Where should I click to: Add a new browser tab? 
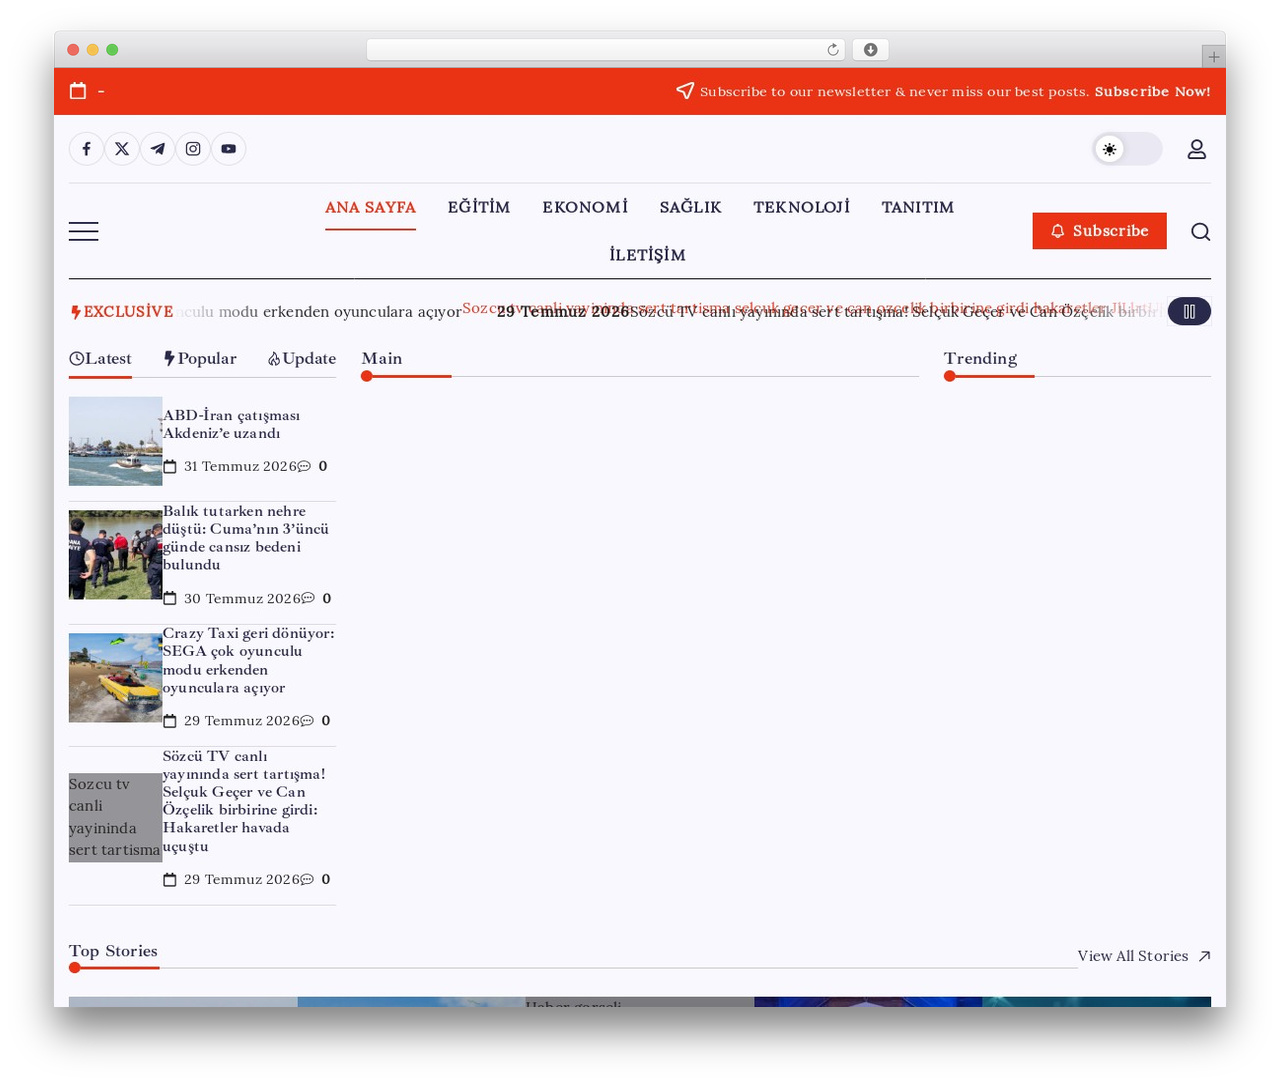1213,57
